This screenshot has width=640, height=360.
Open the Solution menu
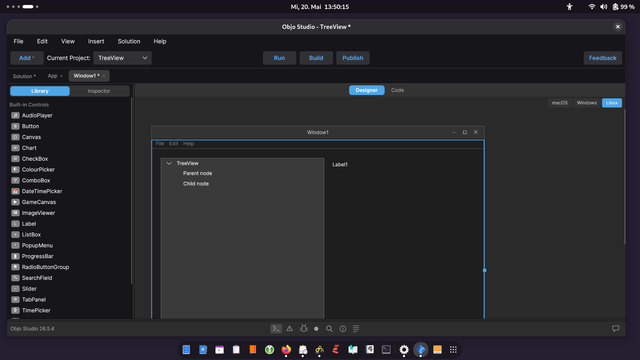(x=129, y=41)
